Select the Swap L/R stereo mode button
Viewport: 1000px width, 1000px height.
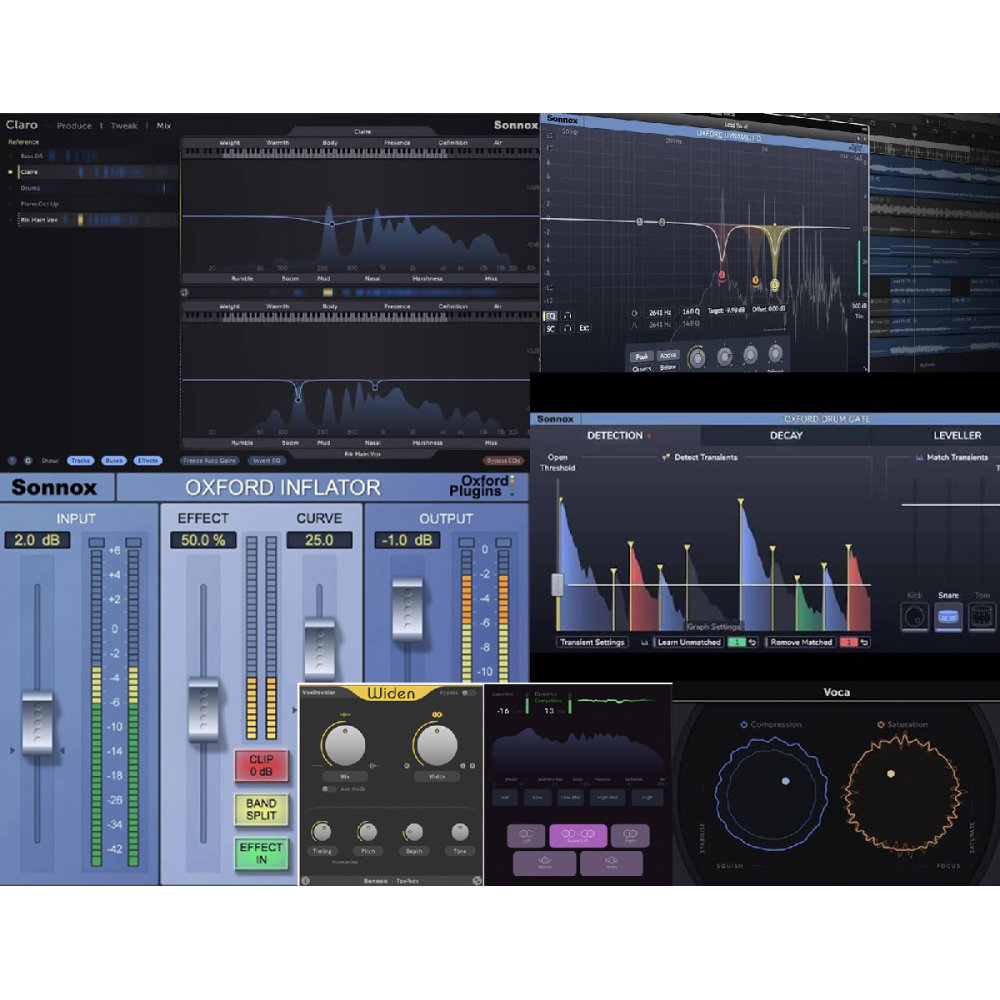tap(578, 835)
